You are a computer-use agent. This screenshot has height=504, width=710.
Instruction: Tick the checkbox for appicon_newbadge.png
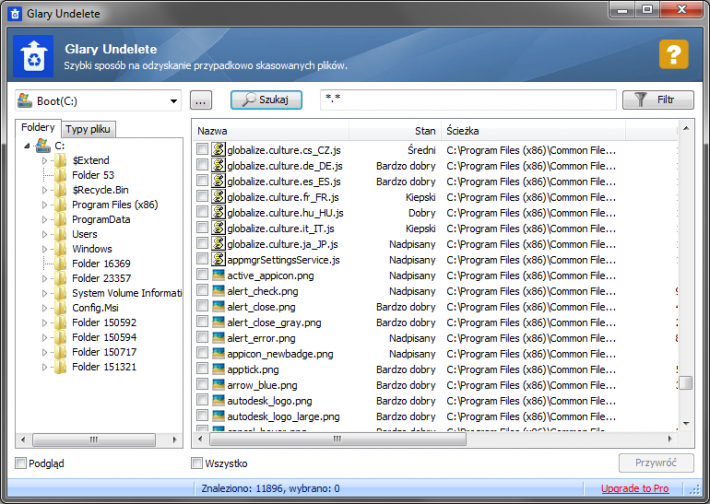coord(202,353)
